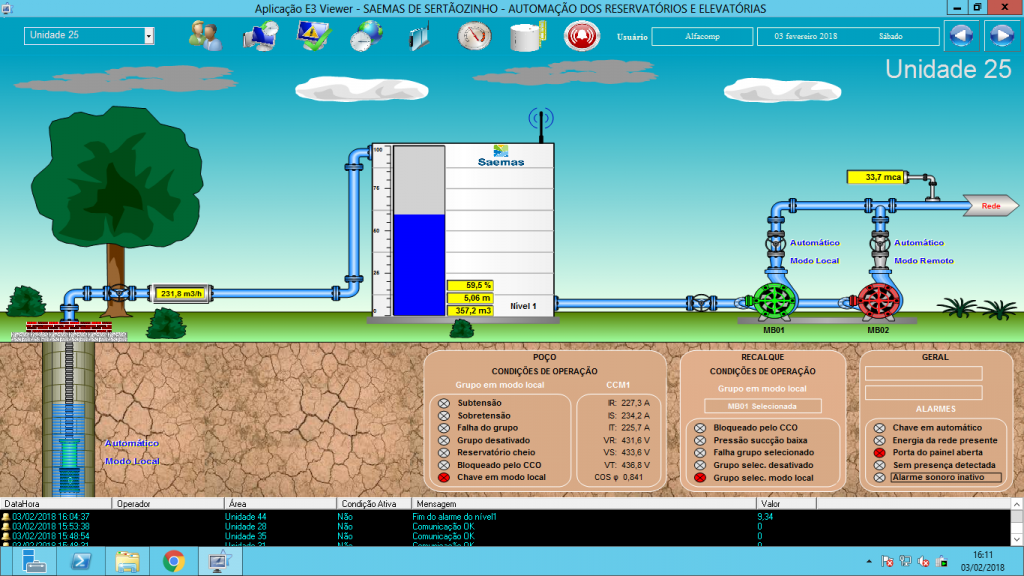Click the Porta do painel aberta indicator
This screenshot has height=576, width=1024.
pyautogui.click(x=879, y=452)
